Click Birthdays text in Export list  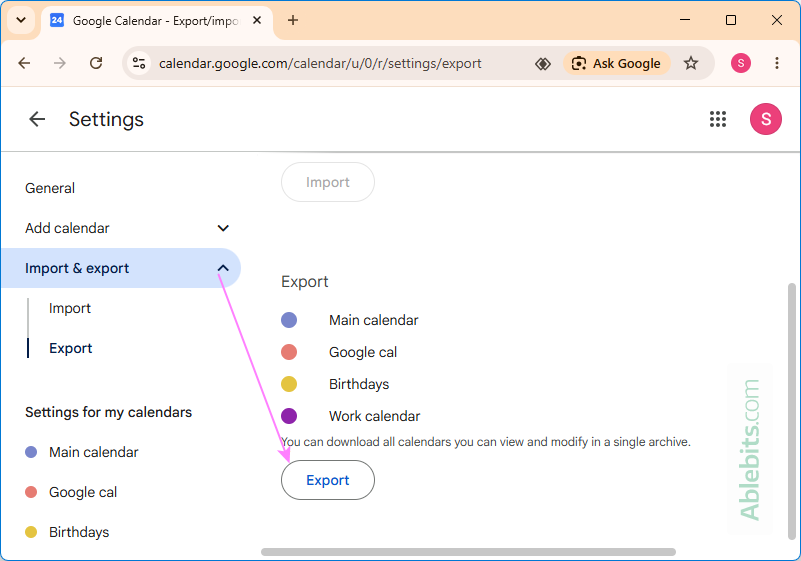click(359, 384)
